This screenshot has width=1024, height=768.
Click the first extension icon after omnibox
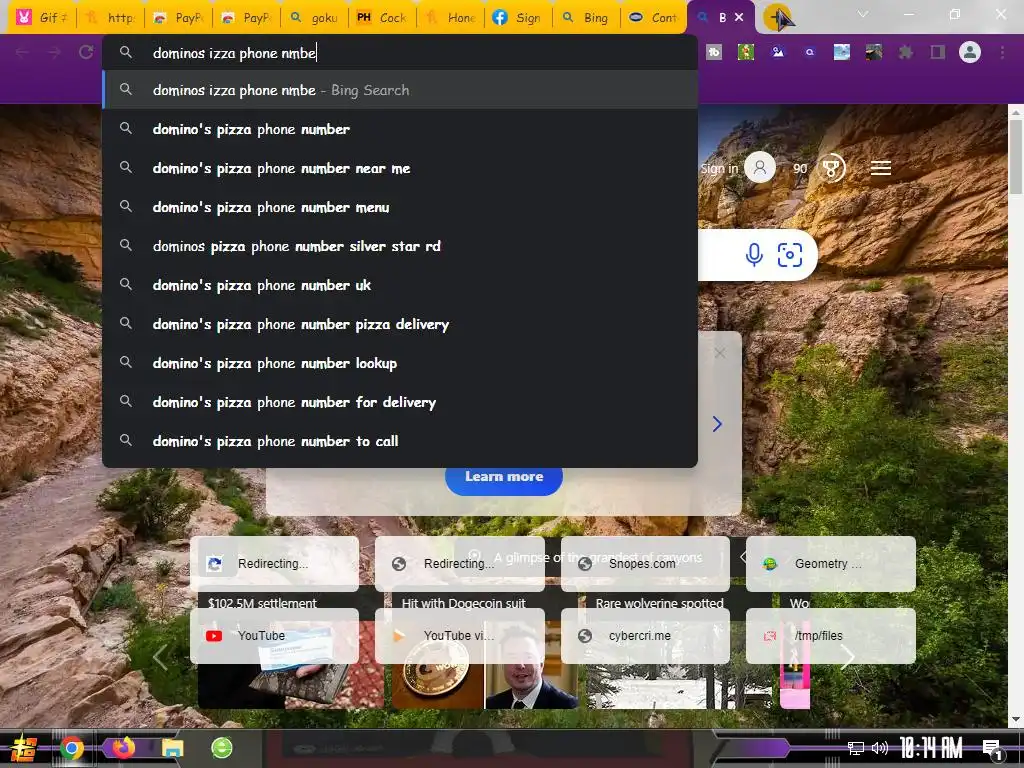pos(714,52)
